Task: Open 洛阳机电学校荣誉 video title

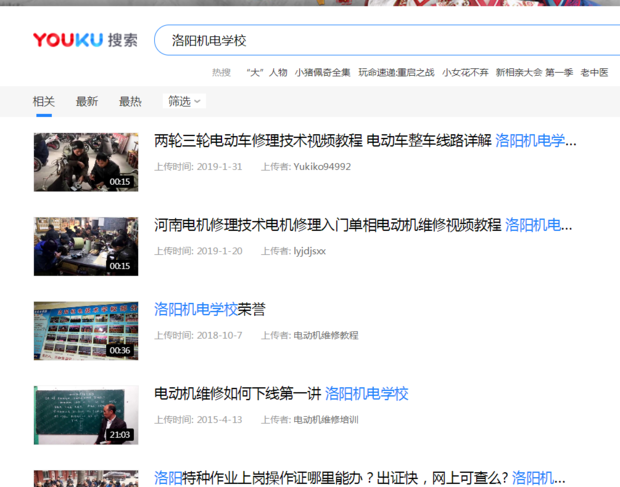Action: 210,309
